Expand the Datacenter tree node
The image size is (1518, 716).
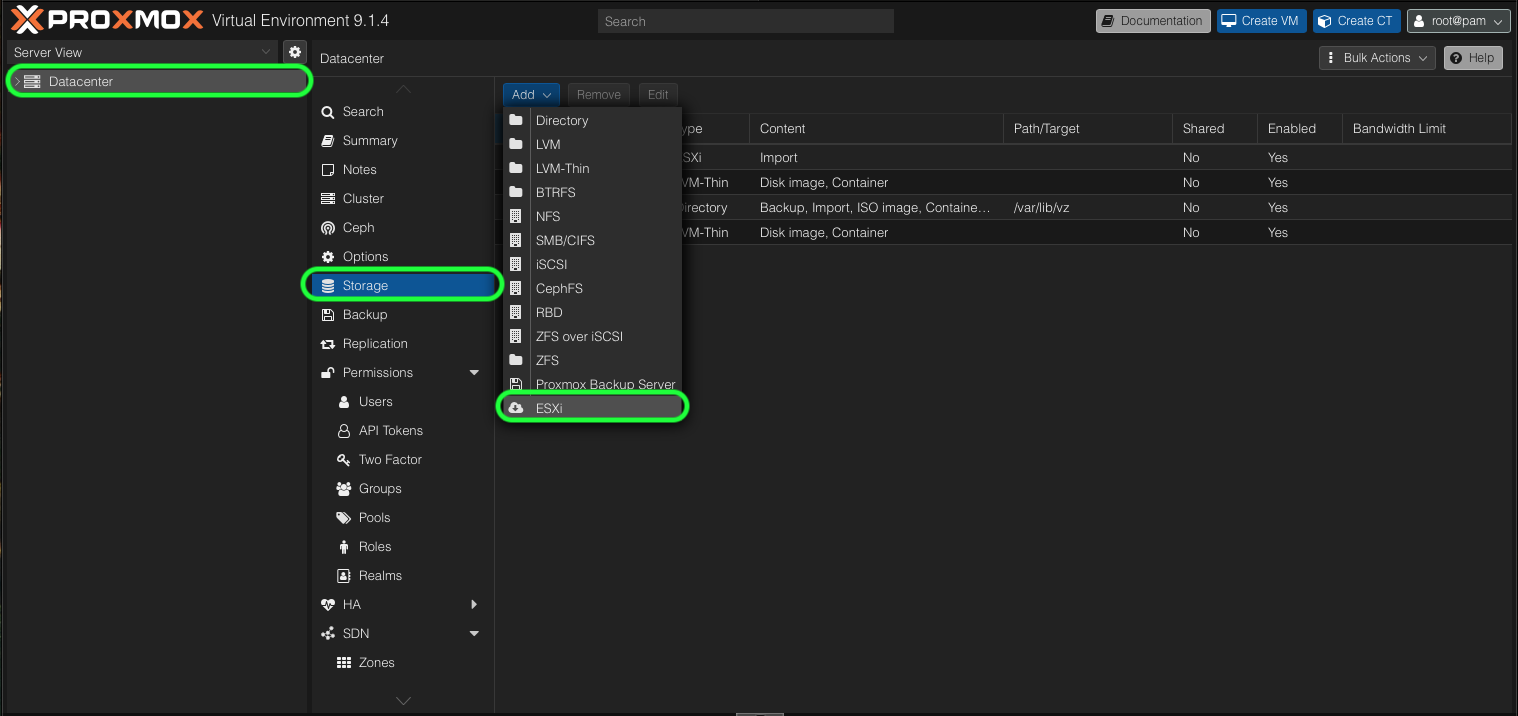pos(17,82)
